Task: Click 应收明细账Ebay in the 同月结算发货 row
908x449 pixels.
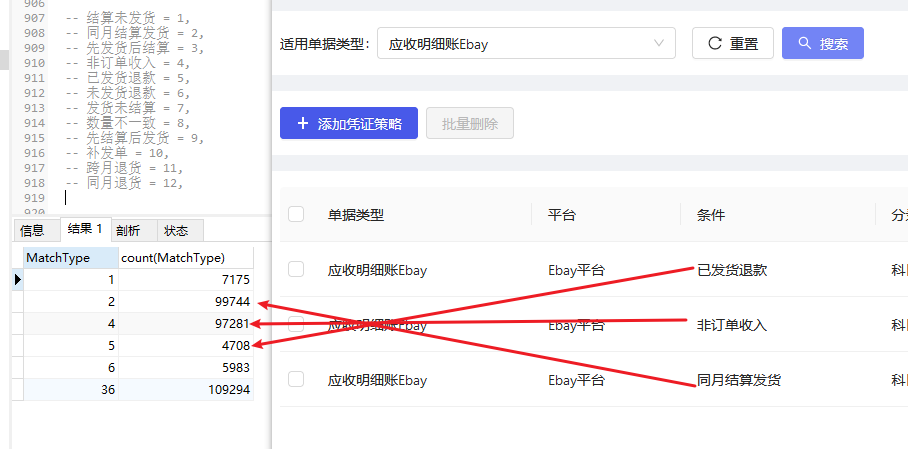Action: click(377, 381)
